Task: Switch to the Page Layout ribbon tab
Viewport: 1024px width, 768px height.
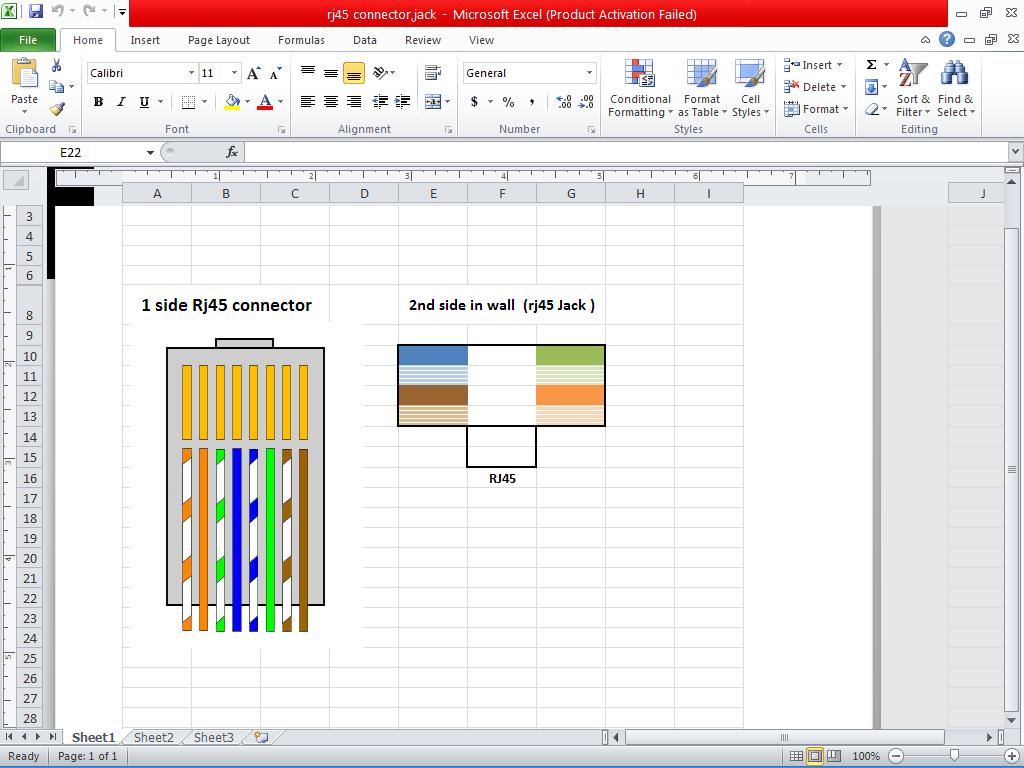Action: (219, 40)
